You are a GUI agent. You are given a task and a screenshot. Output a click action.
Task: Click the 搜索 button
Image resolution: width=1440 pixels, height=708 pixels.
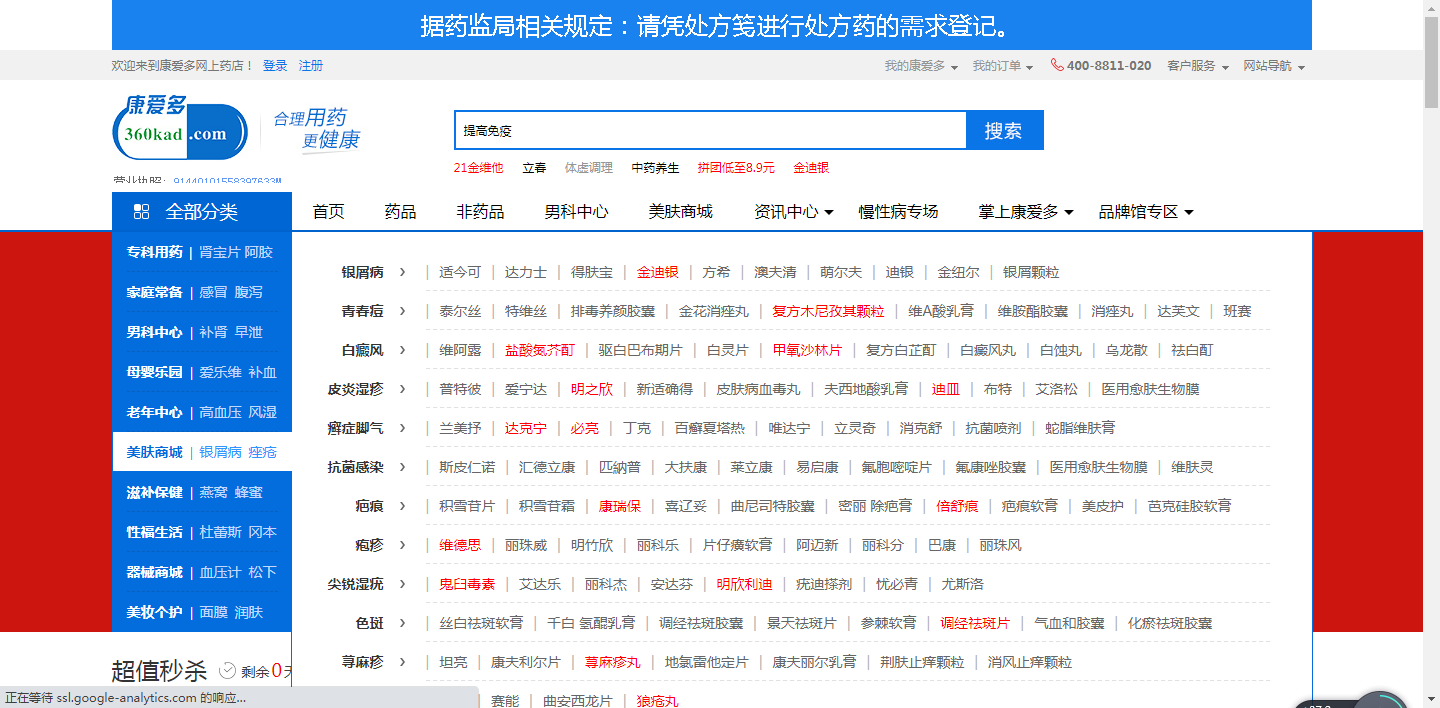pos(1004,130)
